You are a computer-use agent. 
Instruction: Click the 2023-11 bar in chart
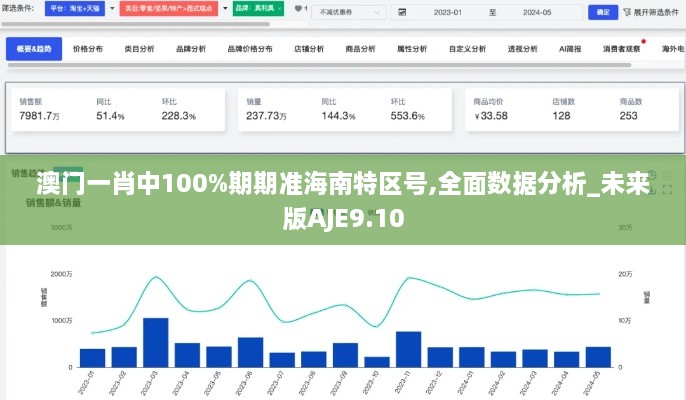point(408,349)
